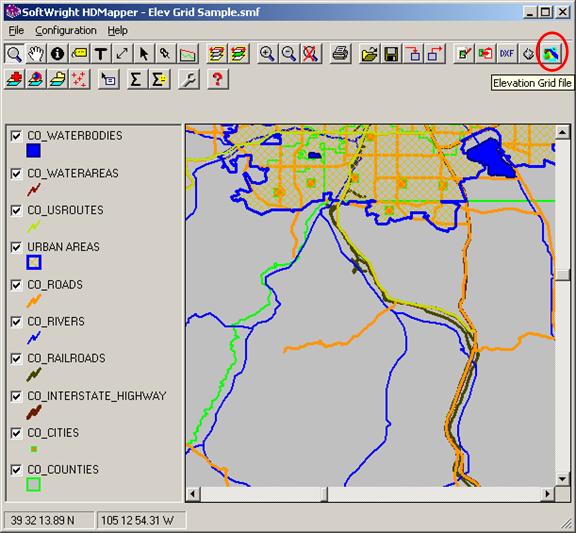Click the pointer with list box icon
Viewport: 576px width, 533px height.
(108, 79)
